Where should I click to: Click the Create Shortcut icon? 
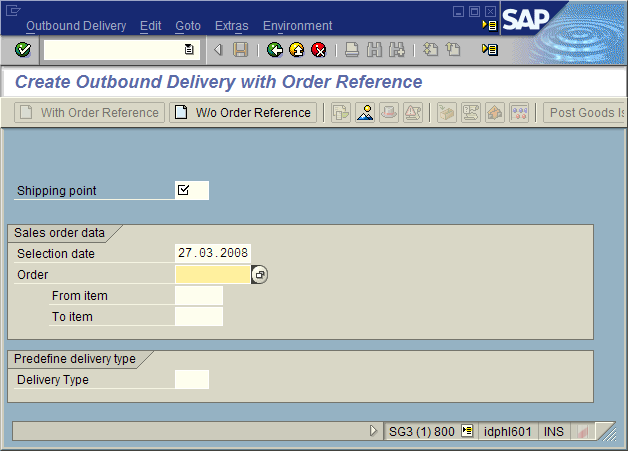(x=453, y=50)
